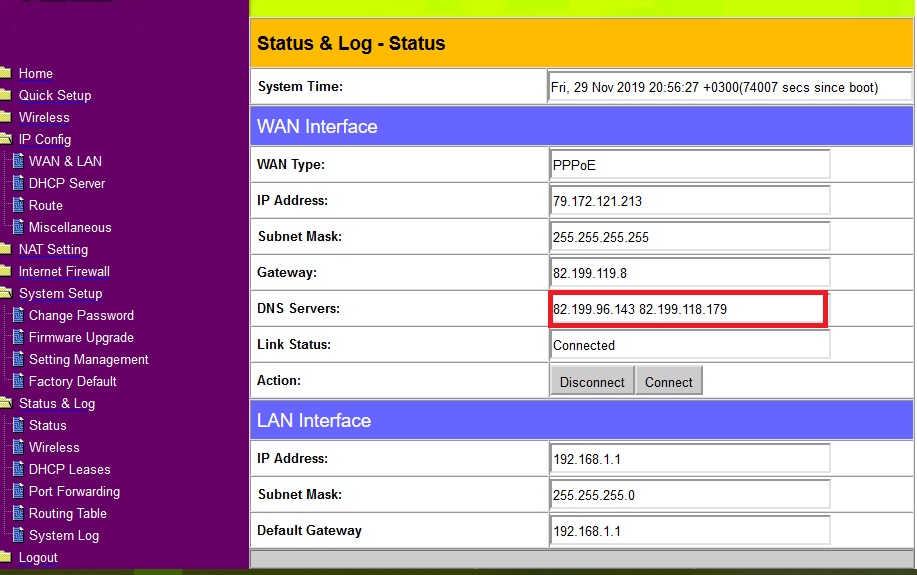Screen dimensions: 917x575
Task: Click the NAT Setting folder icon
Action: 5,249
